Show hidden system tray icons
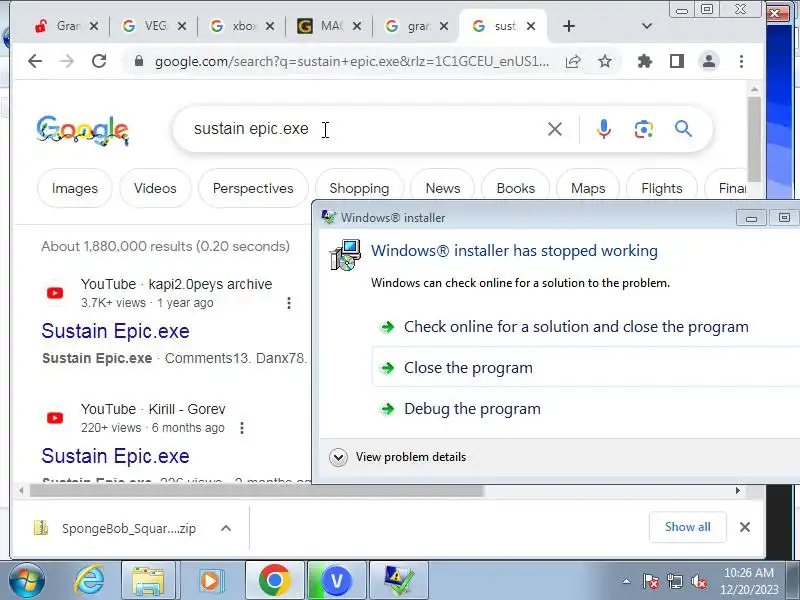The width and height of the screenshot is (800, 600). (626, 581)
